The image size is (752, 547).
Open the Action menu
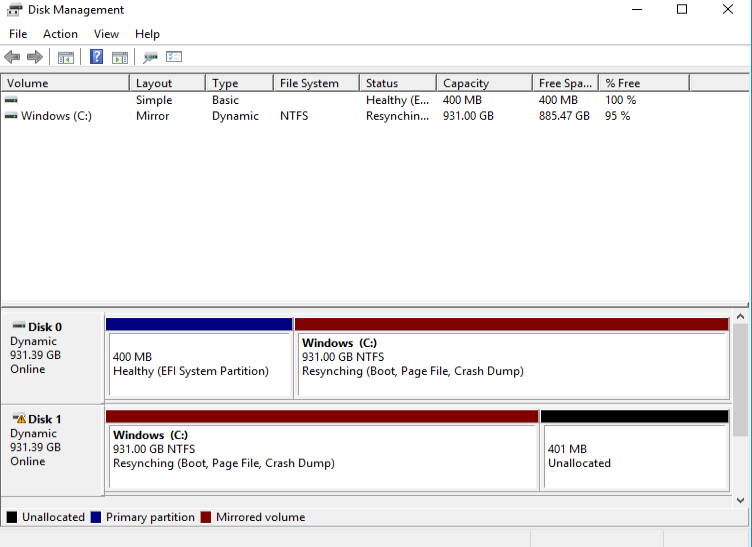pos(60,34)
